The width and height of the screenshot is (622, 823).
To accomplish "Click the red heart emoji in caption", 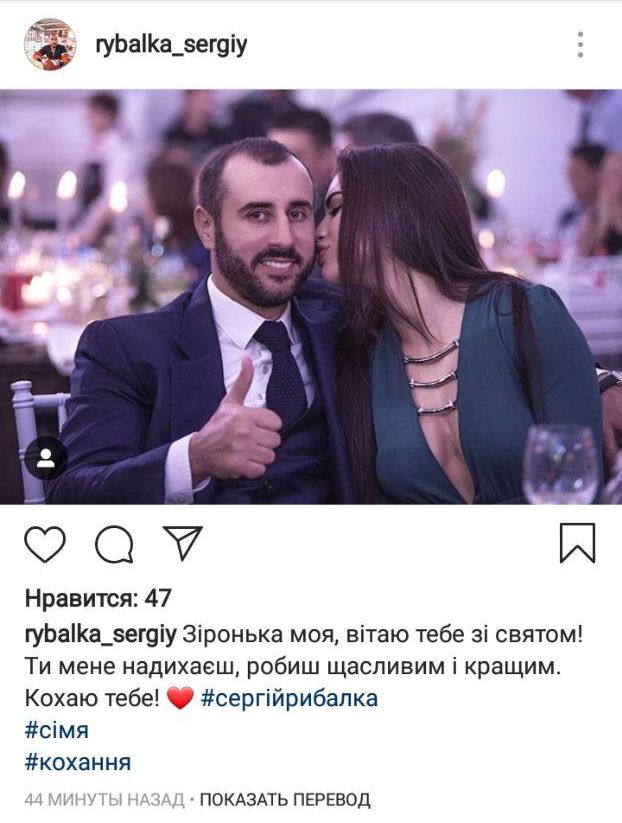I will coord(180,699).
